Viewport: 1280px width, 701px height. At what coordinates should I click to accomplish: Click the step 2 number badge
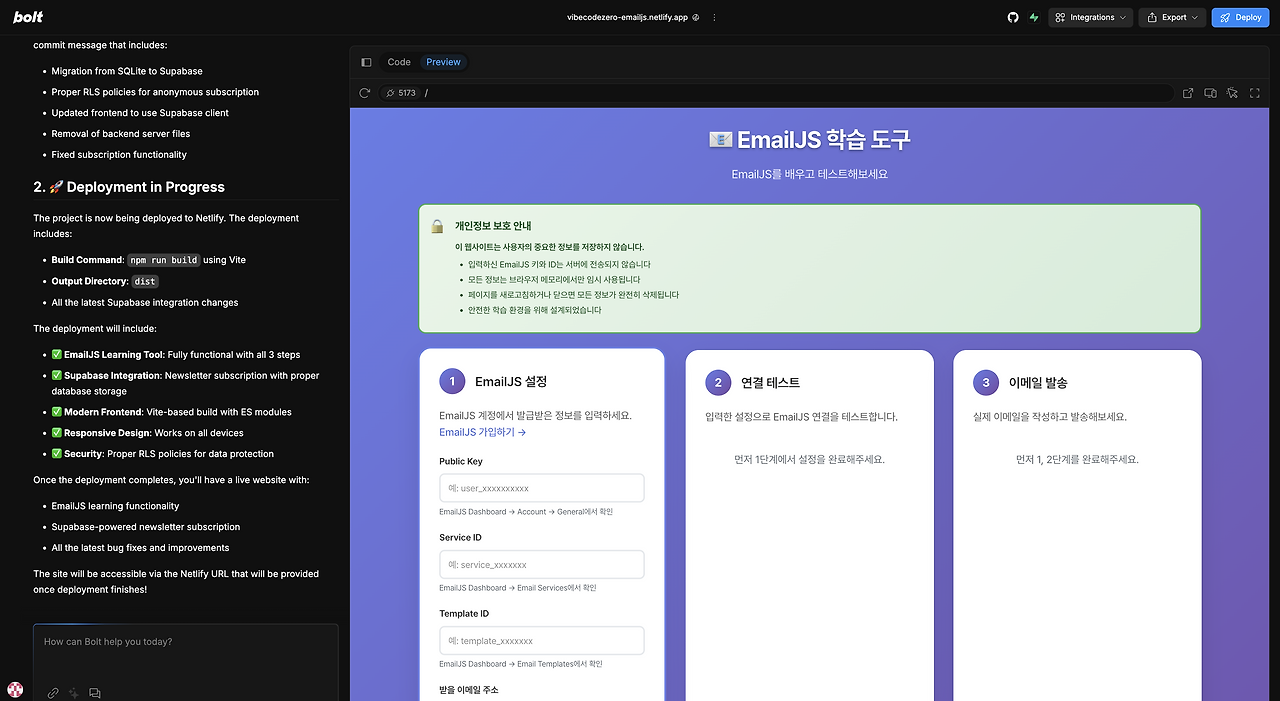pos(718,382)
